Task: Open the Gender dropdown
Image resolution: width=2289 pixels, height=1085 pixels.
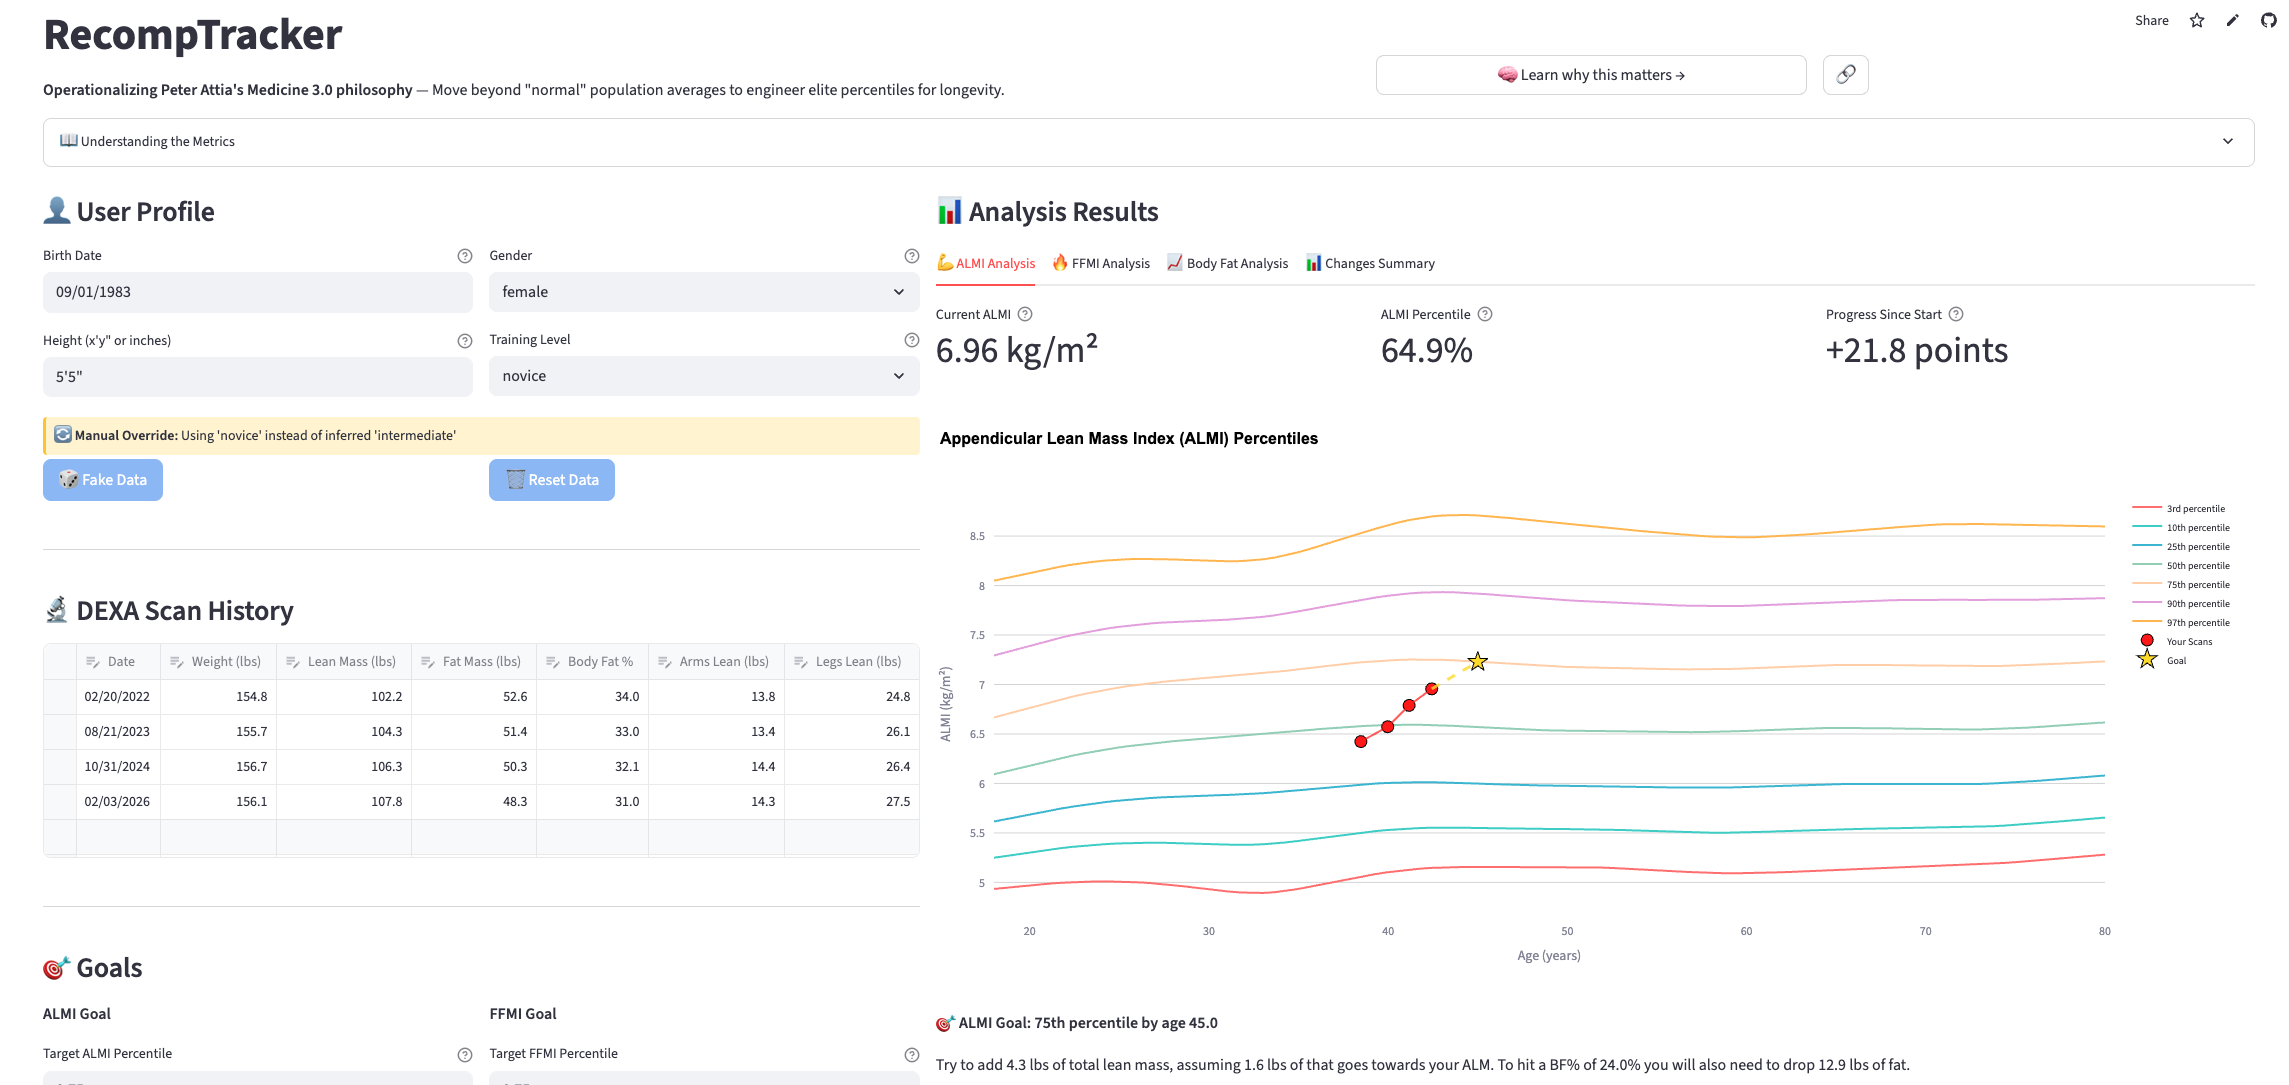Action: point(703,292)
